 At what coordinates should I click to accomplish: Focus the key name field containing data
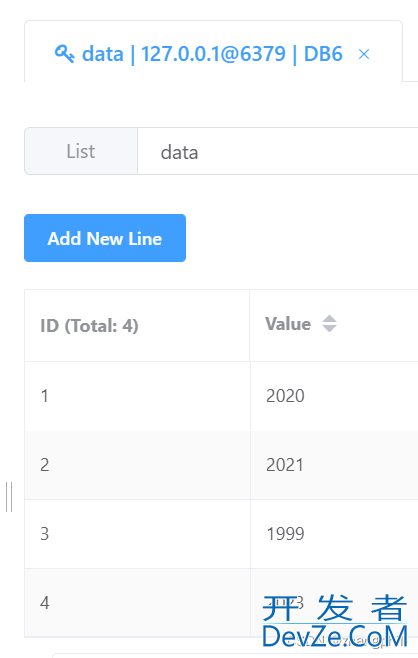coord(277,151)
